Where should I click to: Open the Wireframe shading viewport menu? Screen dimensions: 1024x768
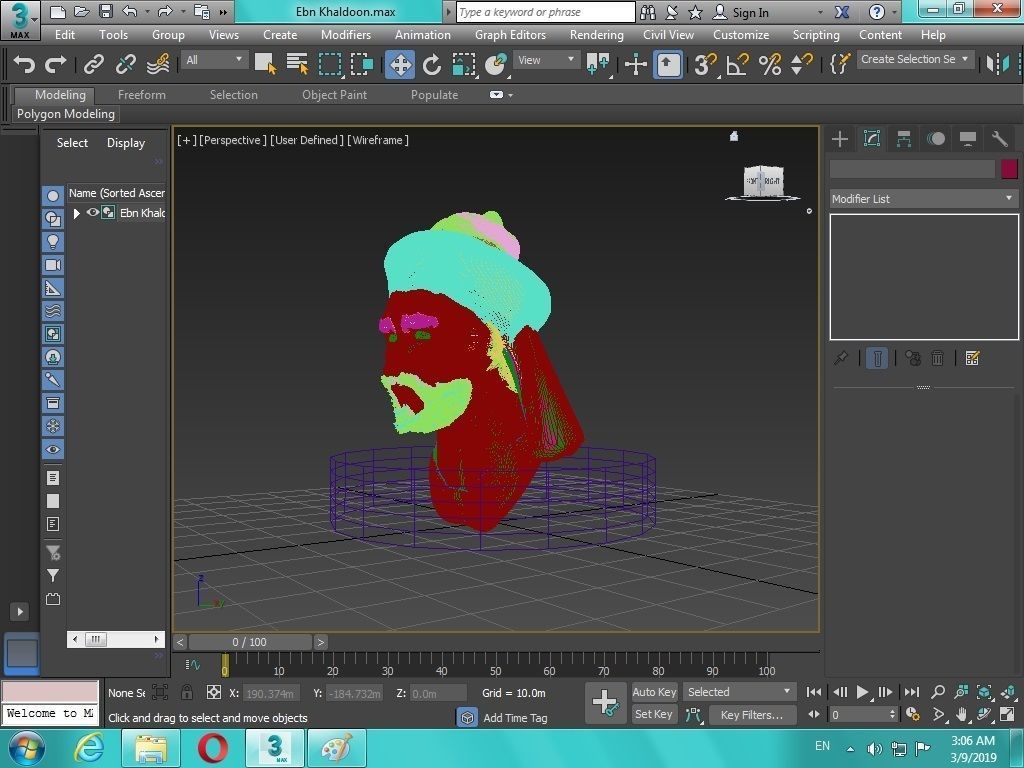[378, 140]
